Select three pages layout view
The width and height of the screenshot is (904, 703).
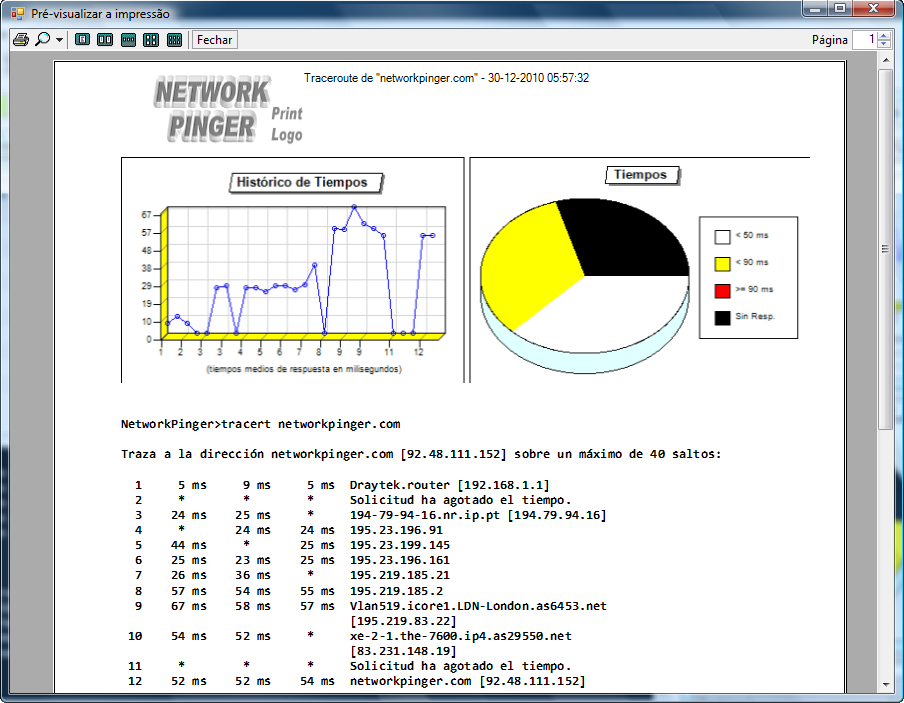[128, 40]
